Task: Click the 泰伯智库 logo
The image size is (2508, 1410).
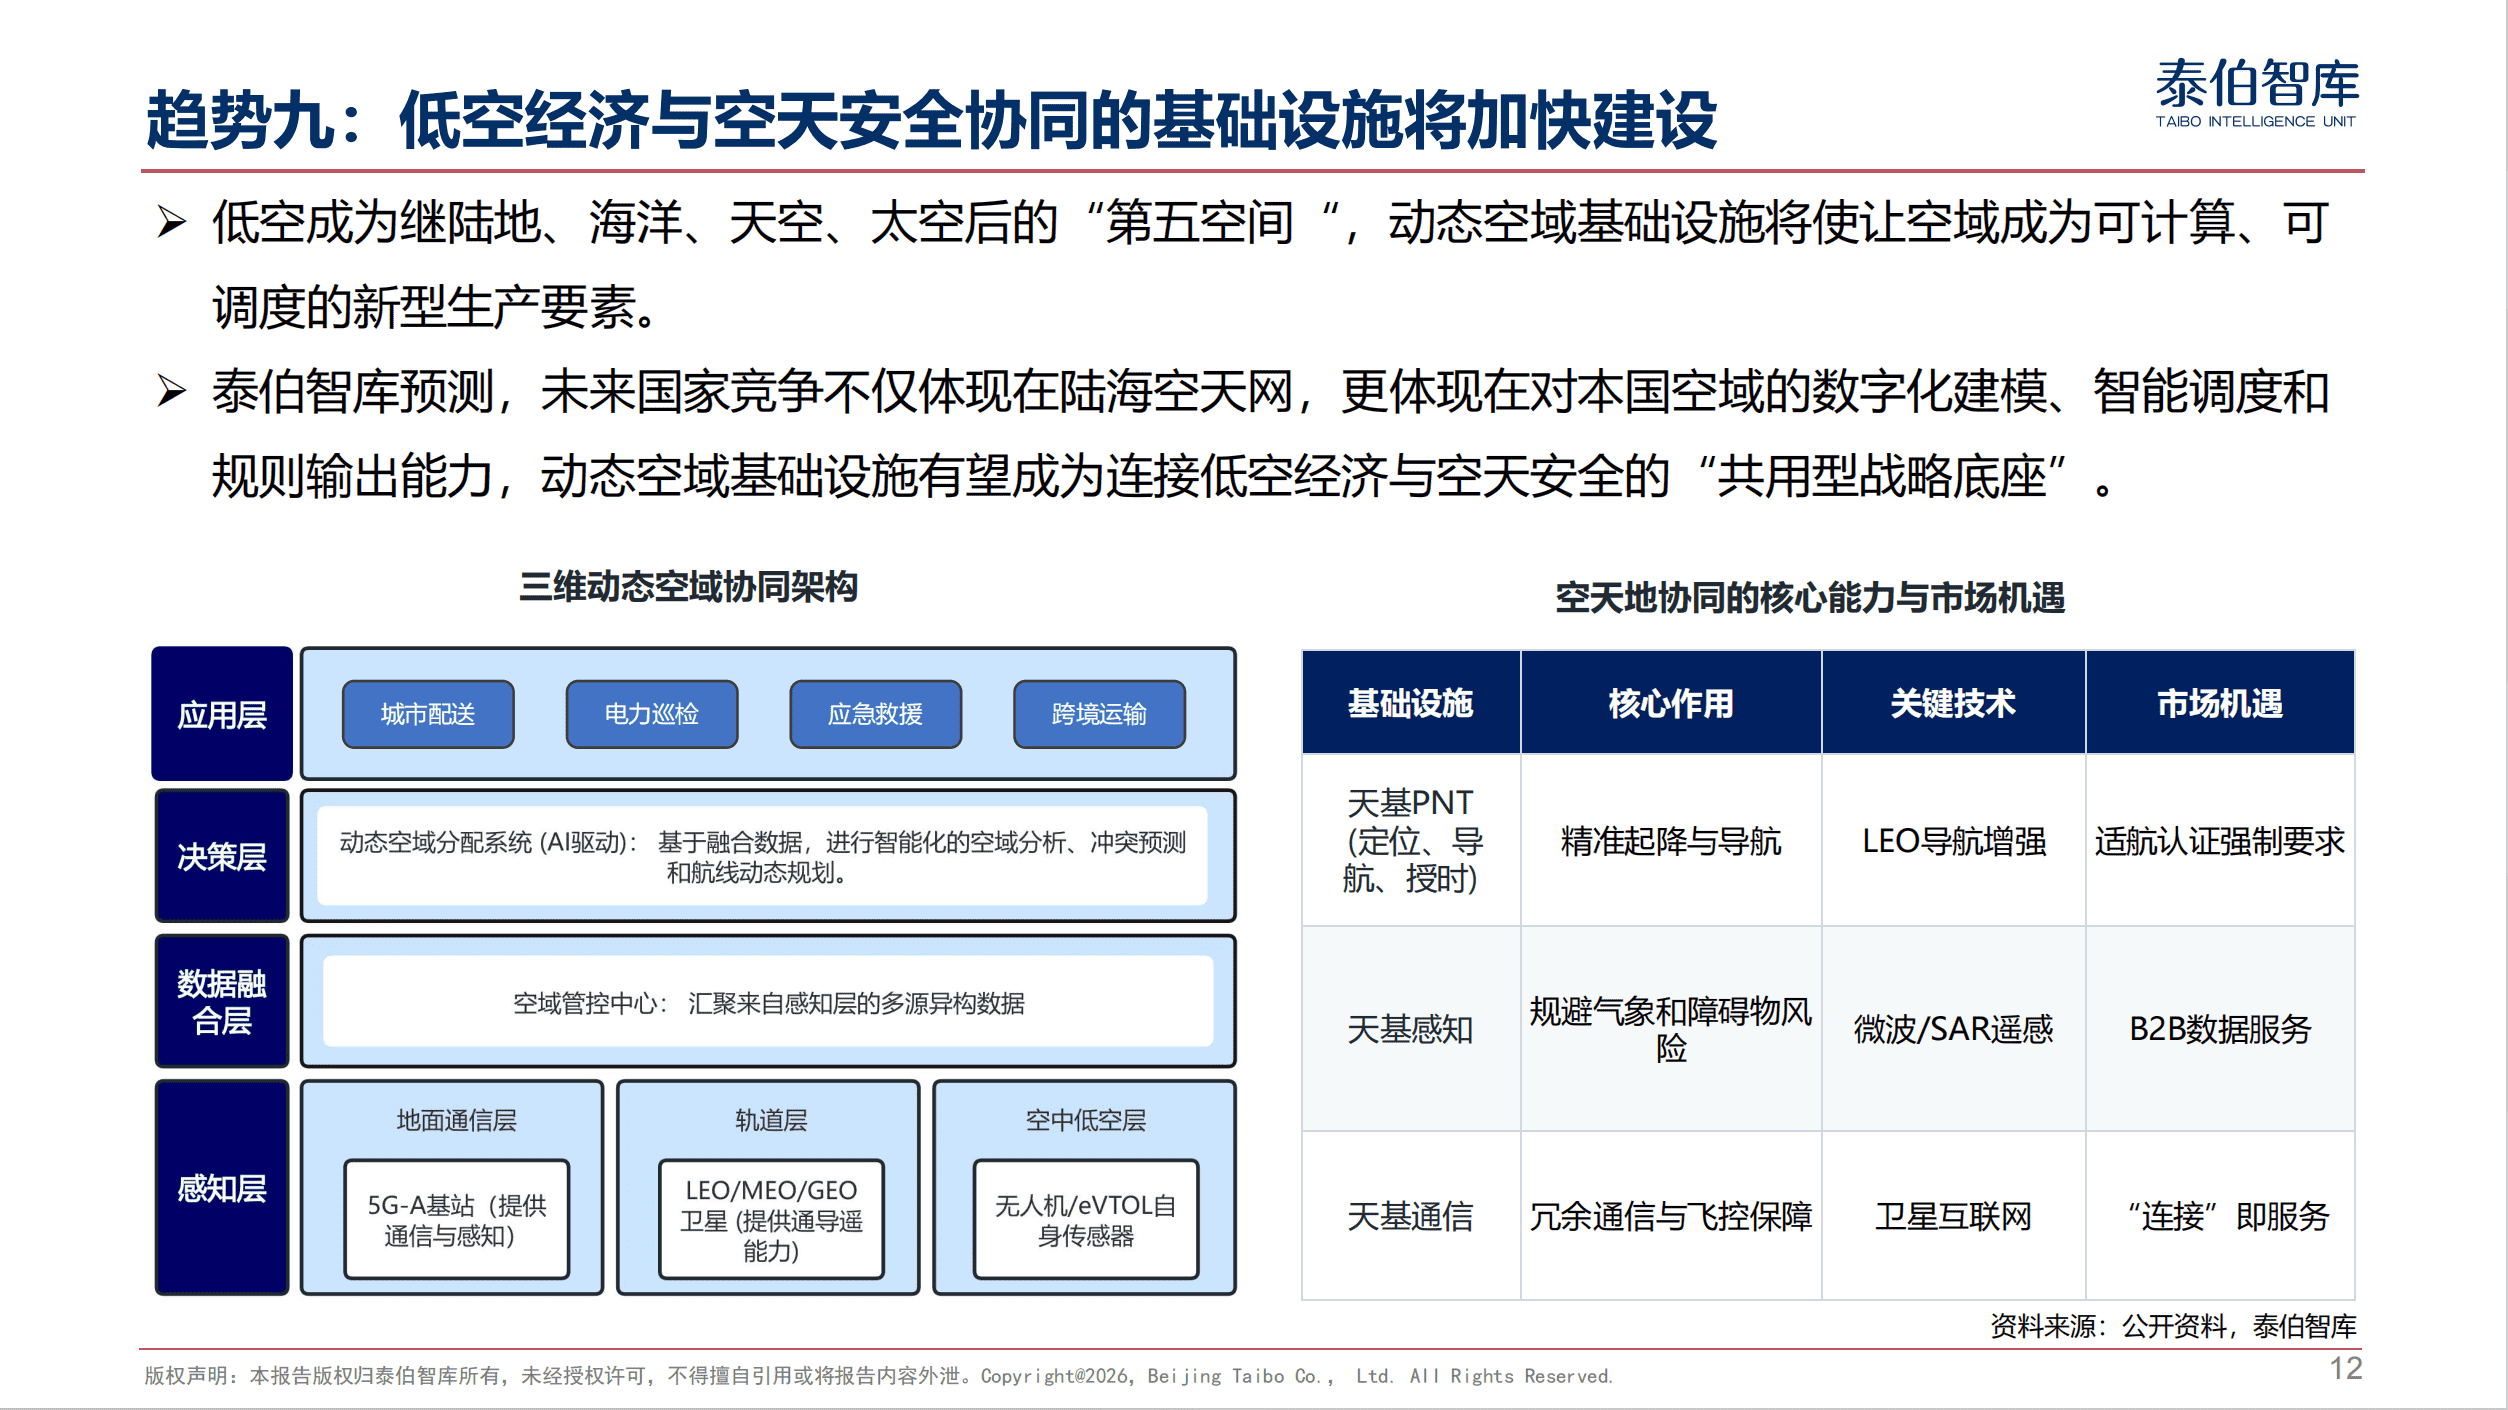Action: coord(2256,92)
